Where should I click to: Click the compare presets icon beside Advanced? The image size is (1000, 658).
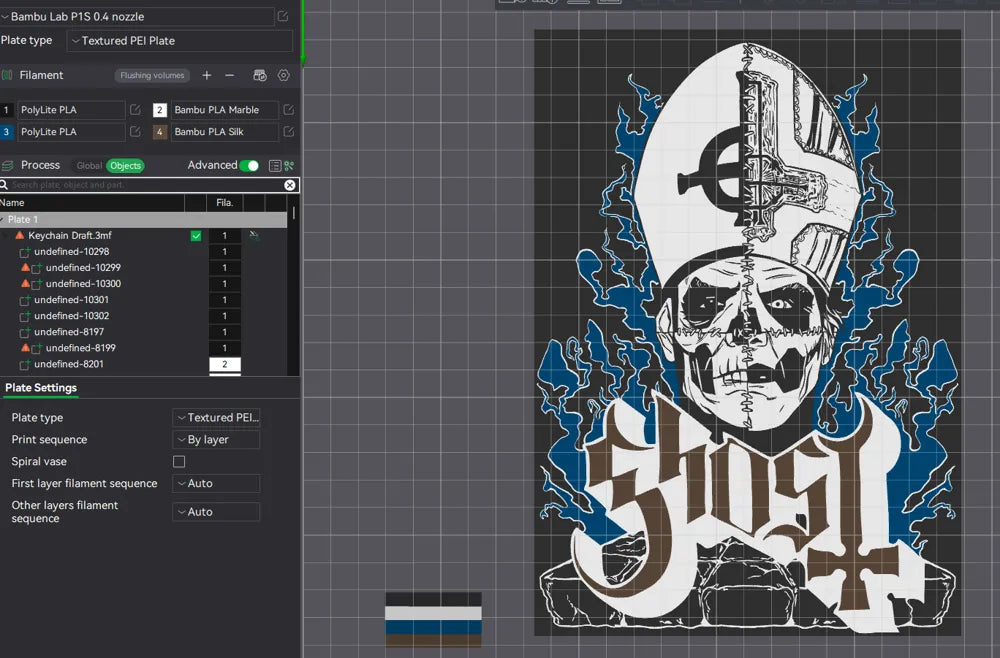click(x=289, y=166)
